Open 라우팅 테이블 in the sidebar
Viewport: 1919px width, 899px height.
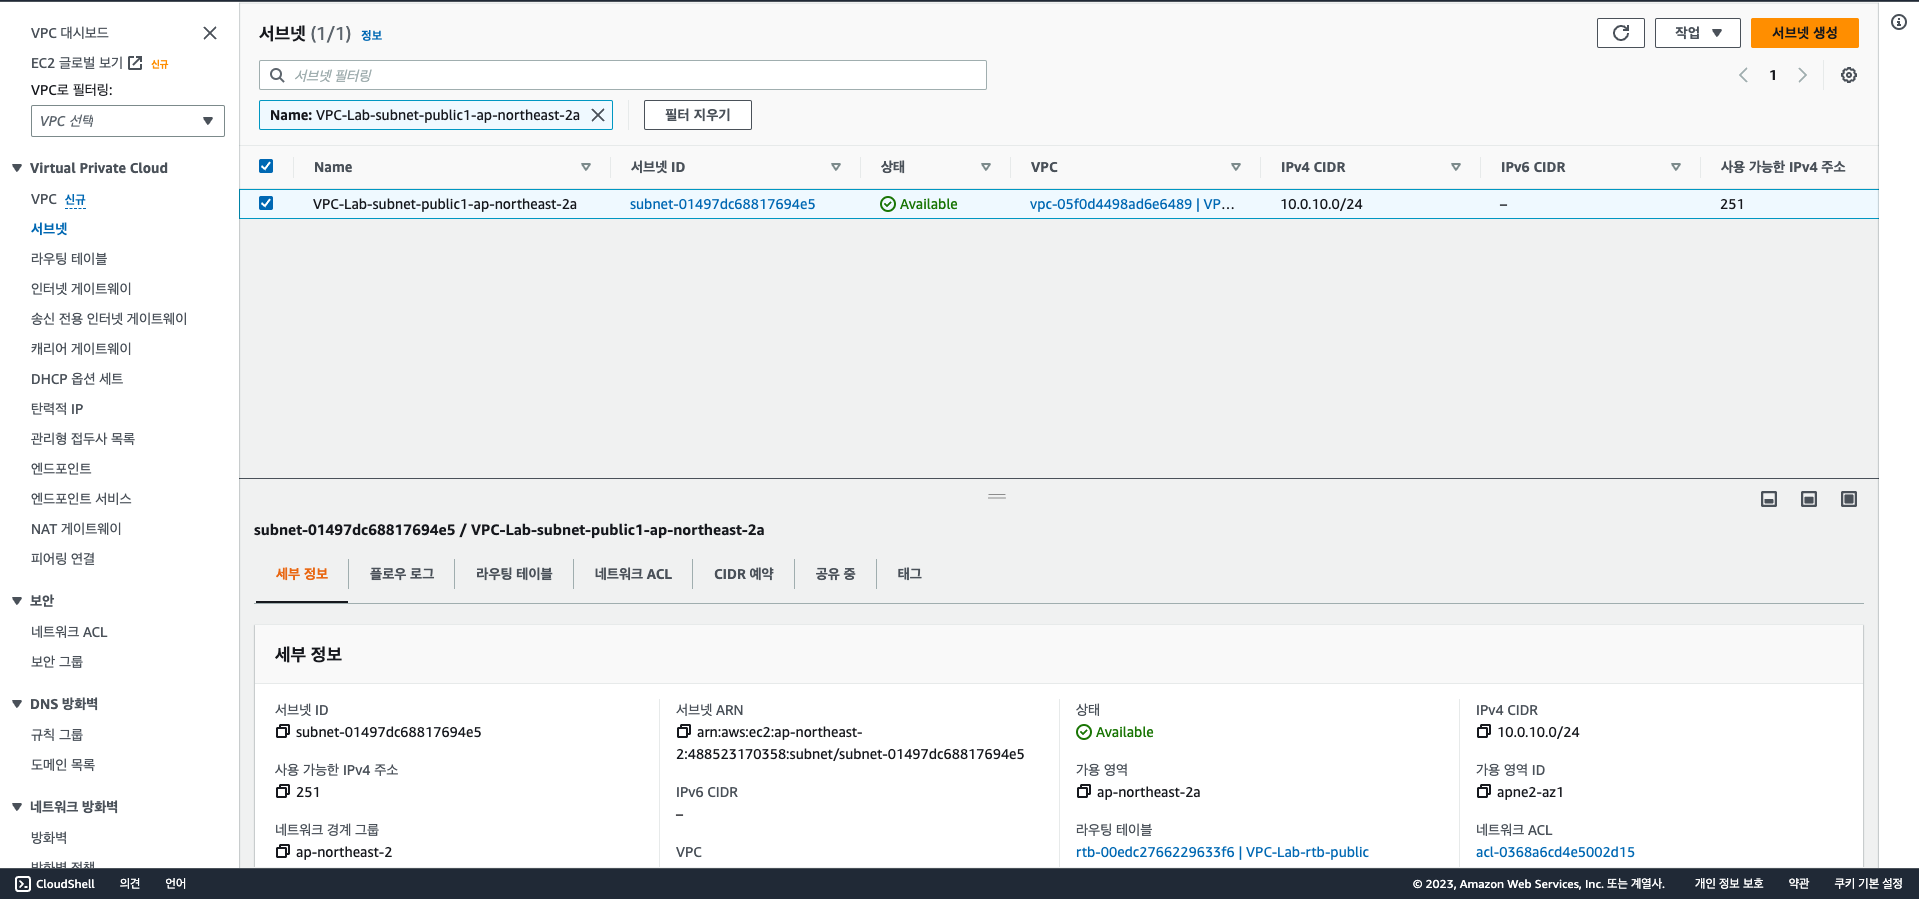69,259
